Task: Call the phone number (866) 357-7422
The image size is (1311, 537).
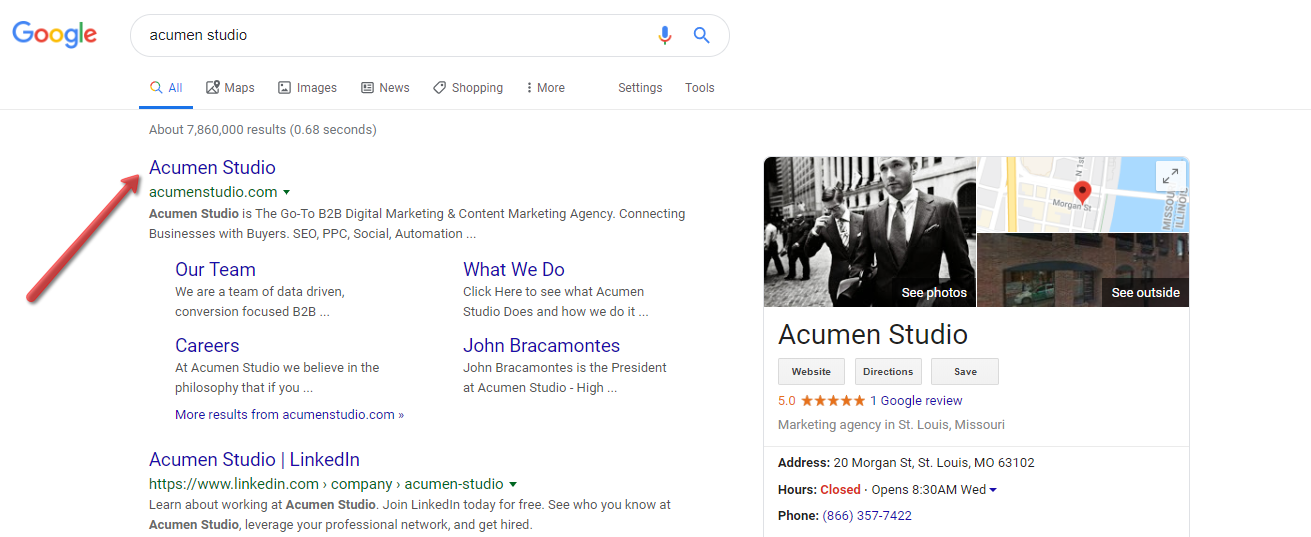Action: click(867, 516)
